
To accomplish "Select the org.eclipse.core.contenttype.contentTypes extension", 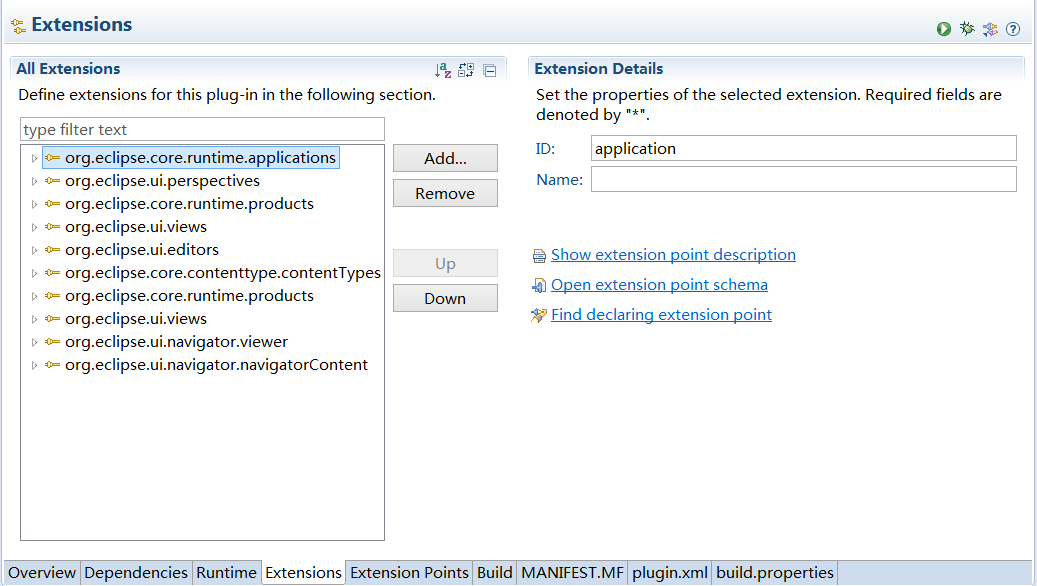I will [222, 272].
